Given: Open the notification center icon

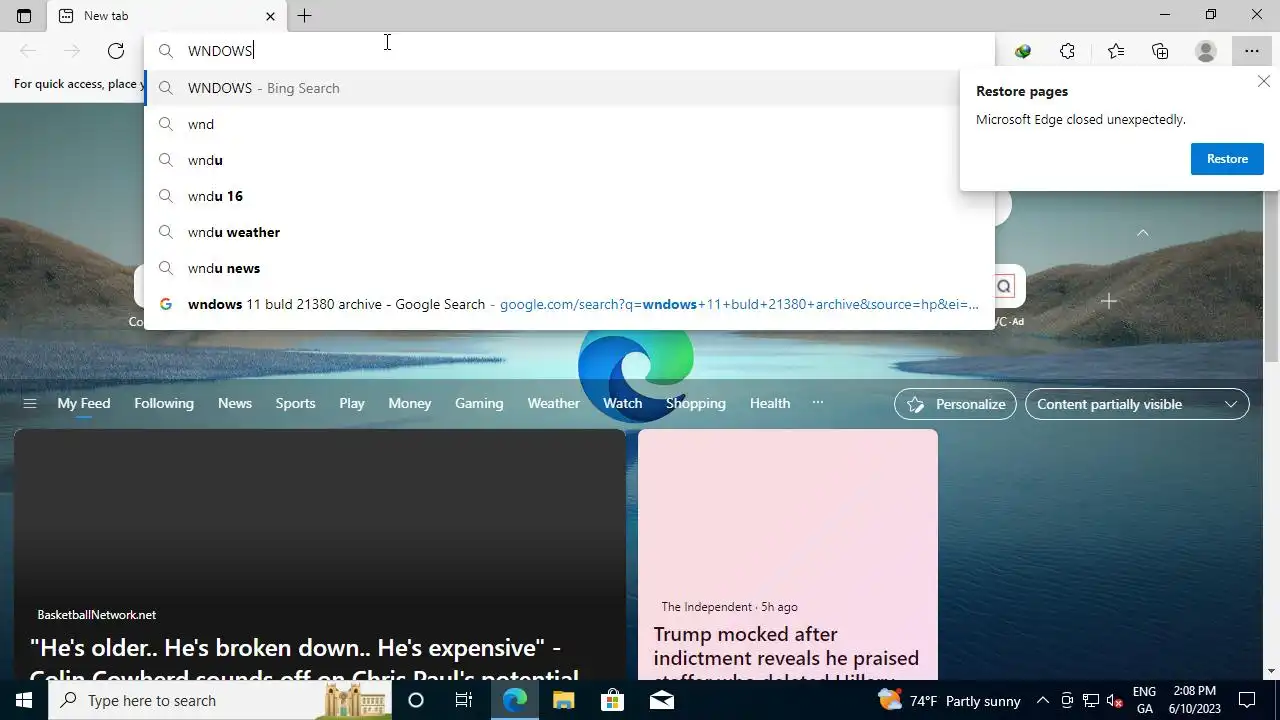Looking at the screenshot, I should pyautogui.click(x=1247, y=700).
